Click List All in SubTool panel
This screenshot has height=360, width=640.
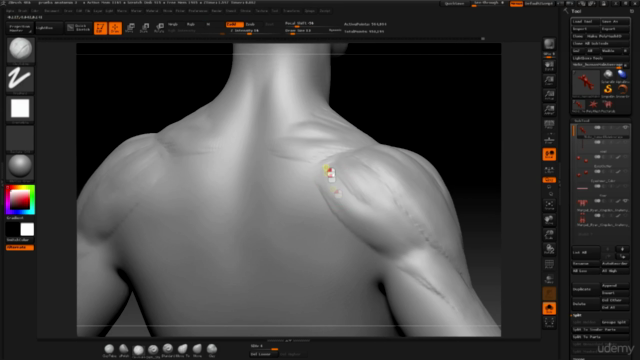585,252
